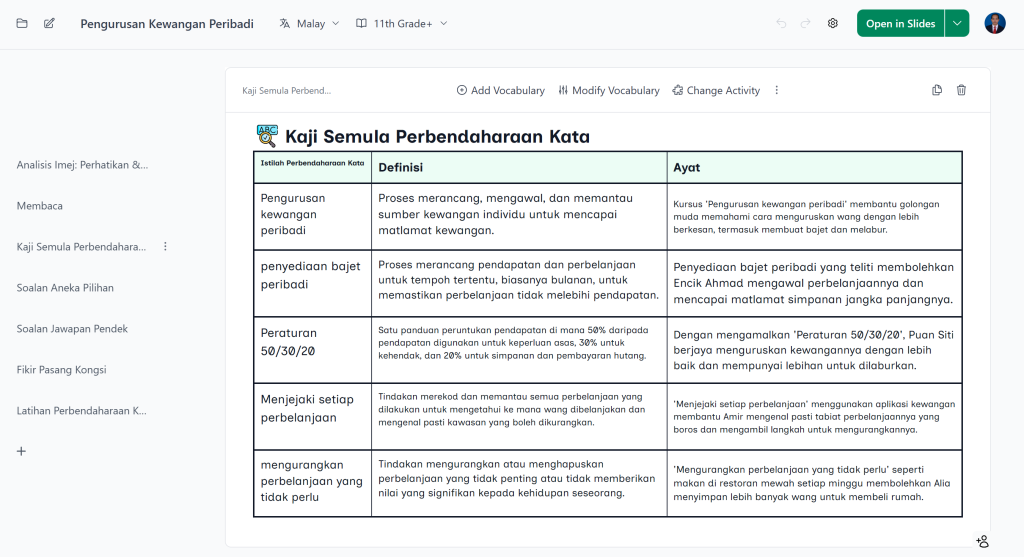The height and width of the screenshot is (557, 1024).
Task: Click Add Vocabulary button
Action: [500, 90]
